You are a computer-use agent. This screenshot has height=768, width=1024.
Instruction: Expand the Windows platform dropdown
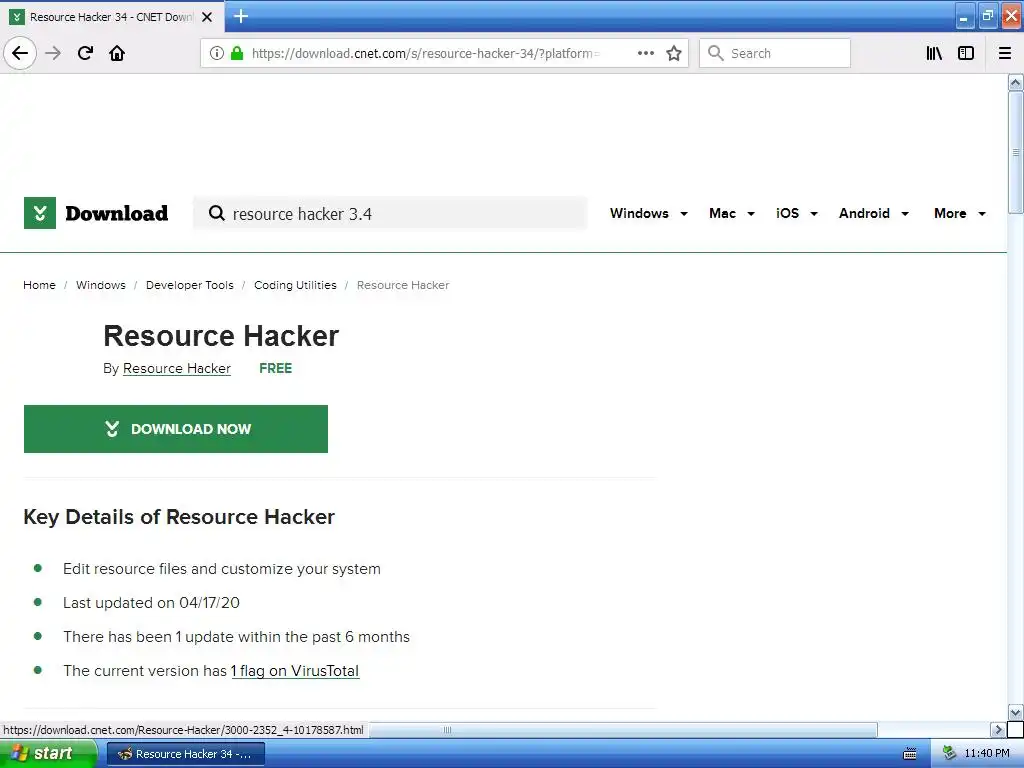[x=648, y=213]
